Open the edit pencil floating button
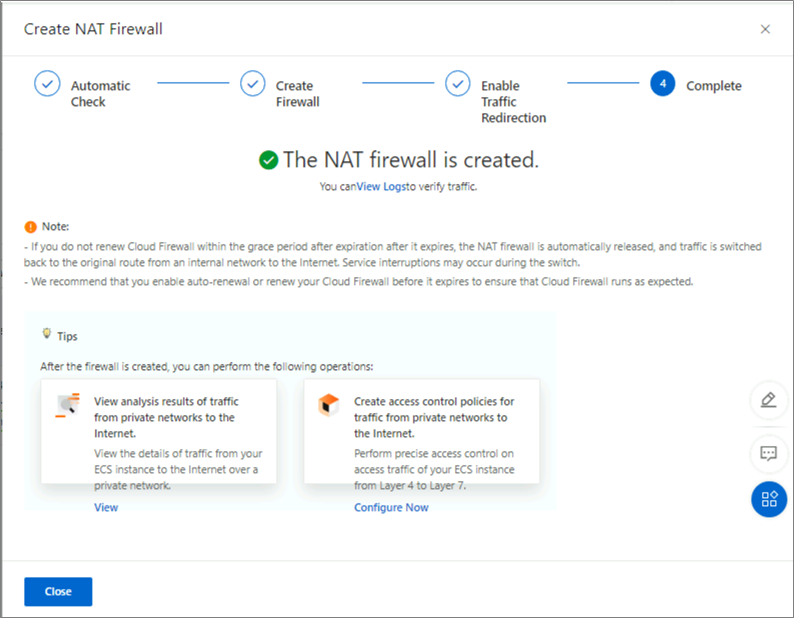Viewport: 794px width, 618px height. (768, 400)
